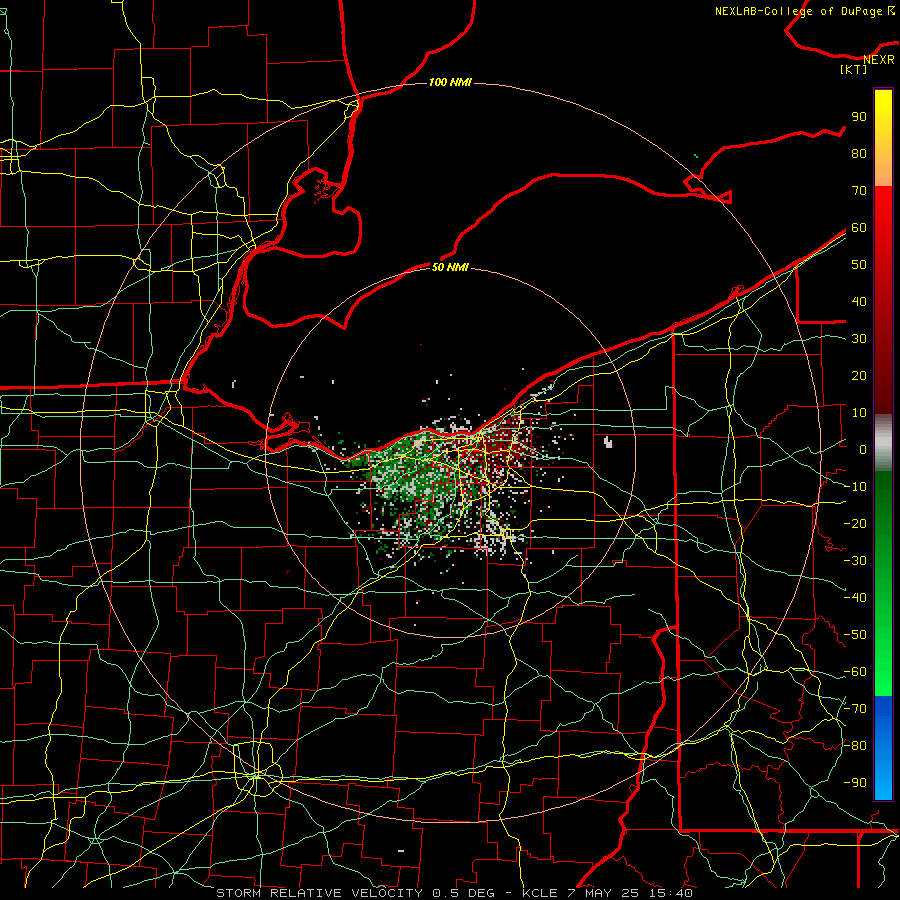Click the -20 value on velocity scale
Viewport: 900px width, 900px height.
tap(855, 524)
